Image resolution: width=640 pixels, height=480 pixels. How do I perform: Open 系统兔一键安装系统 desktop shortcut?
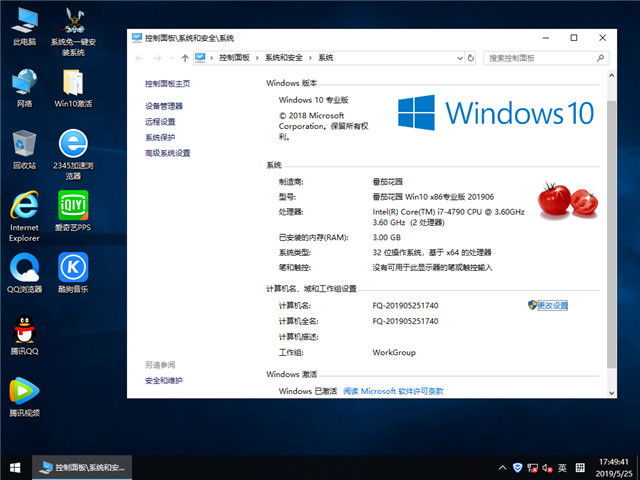[73, 32]
